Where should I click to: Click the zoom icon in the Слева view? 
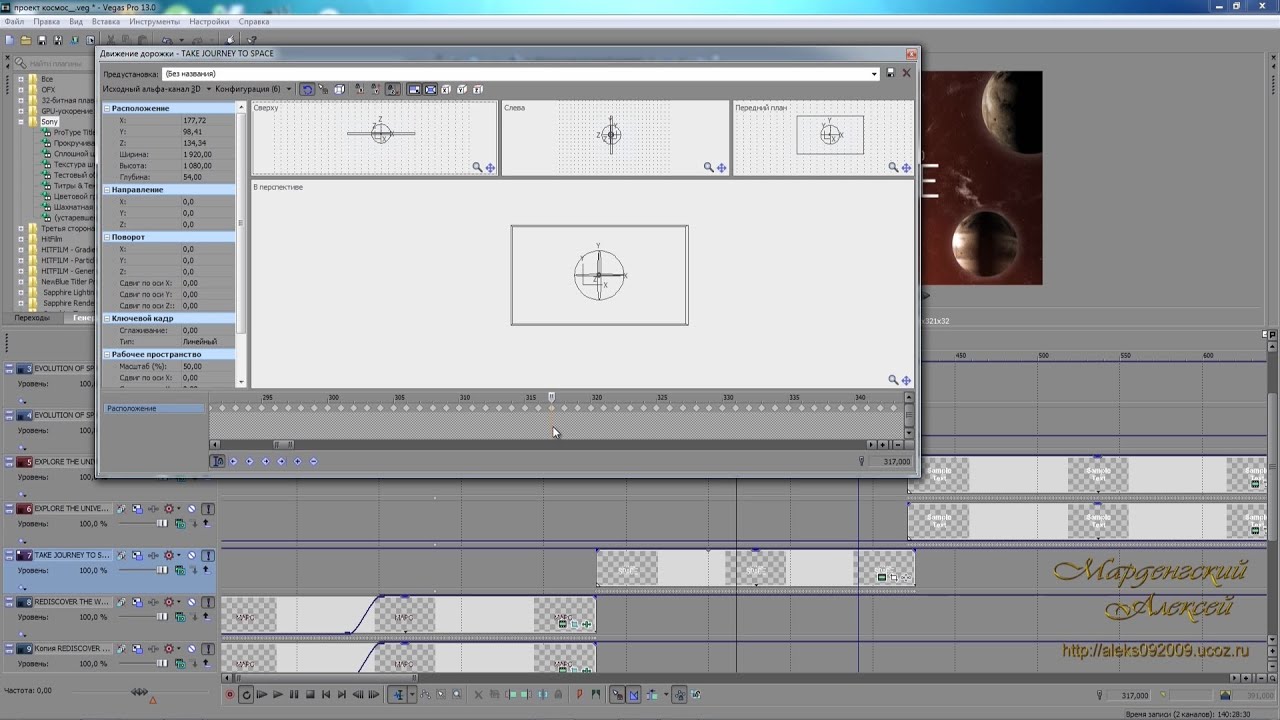pyautogui.click(x=708, y=168)
